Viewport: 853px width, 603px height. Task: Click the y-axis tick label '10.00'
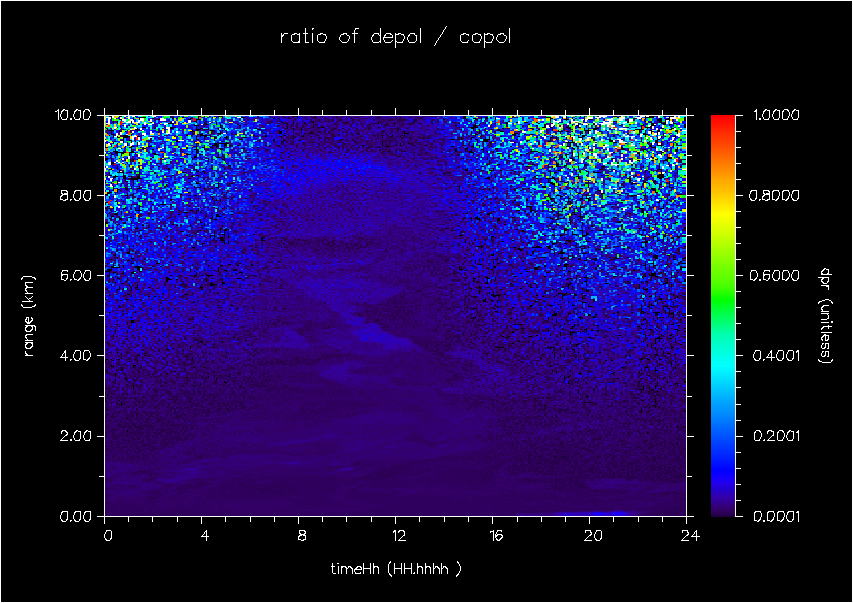coord(72,115)
